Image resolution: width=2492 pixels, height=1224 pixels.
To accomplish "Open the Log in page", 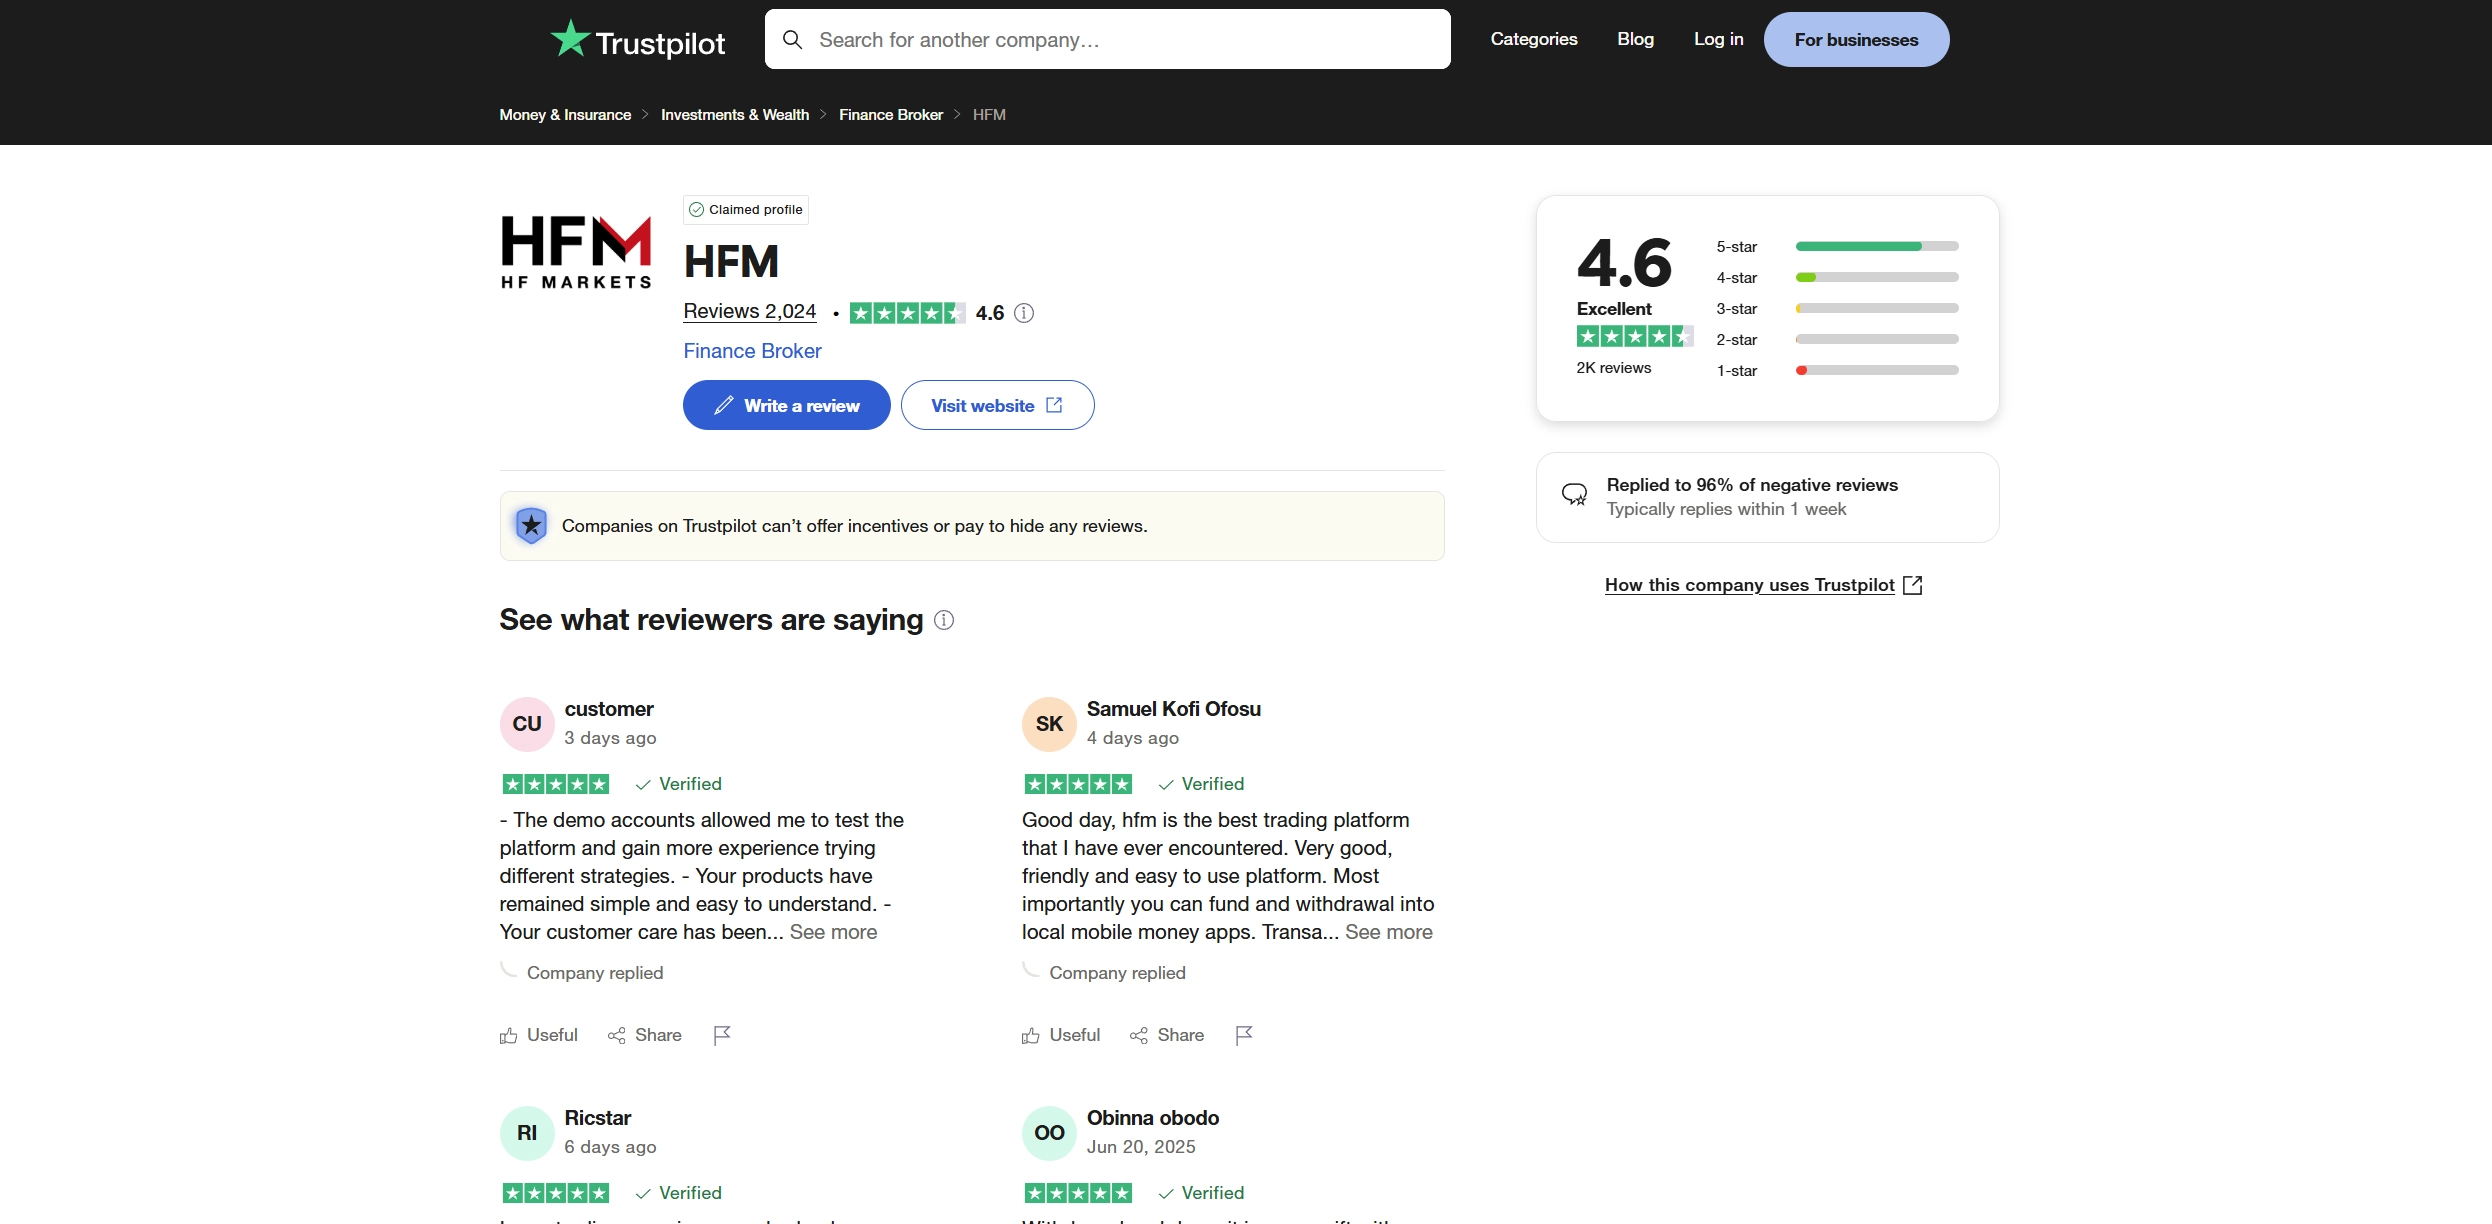I will [x=1718, y=39].
